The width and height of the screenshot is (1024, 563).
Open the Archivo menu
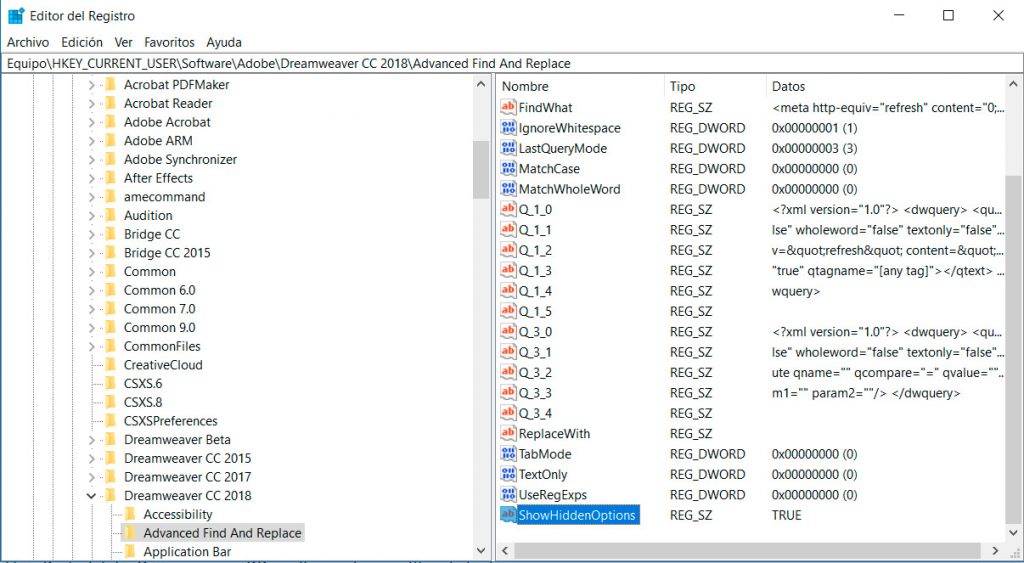click(x=28, y=42)
